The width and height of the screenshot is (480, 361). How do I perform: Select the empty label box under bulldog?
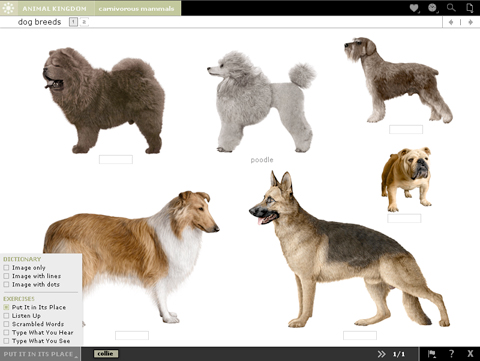click(x=404, y=218)
